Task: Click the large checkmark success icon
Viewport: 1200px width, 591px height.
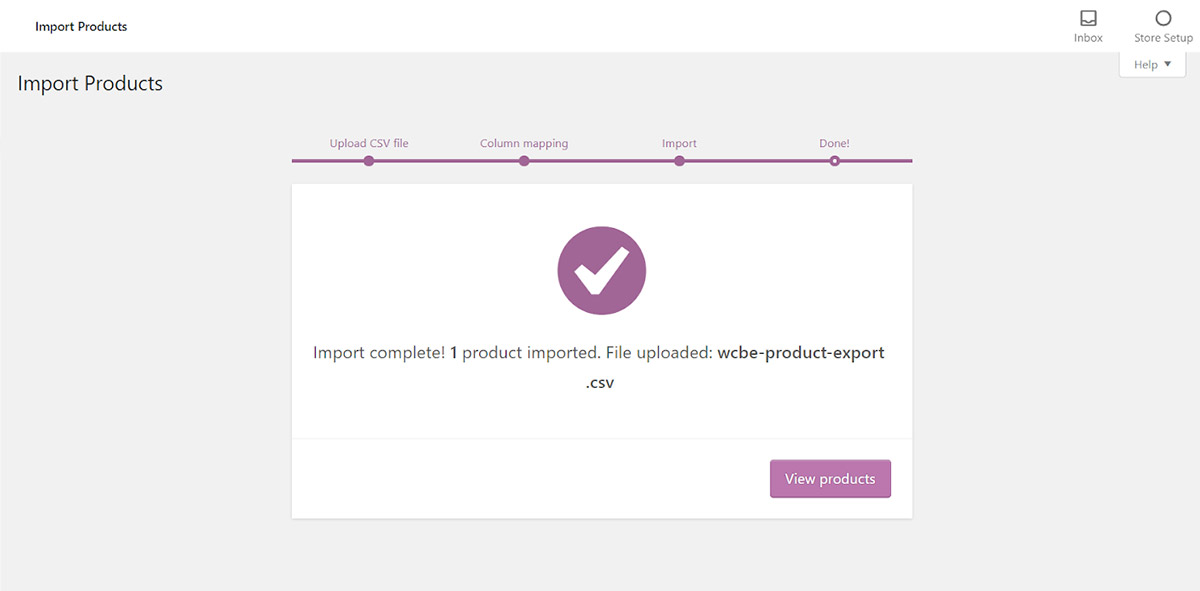Action: pyautogui.click(x=602, y=271)
